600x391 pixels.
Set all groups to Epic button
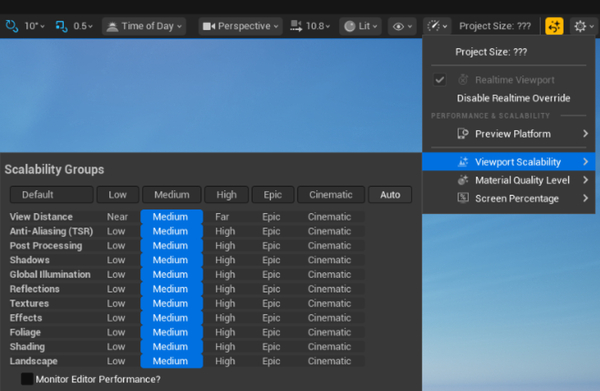coord(272,195)
